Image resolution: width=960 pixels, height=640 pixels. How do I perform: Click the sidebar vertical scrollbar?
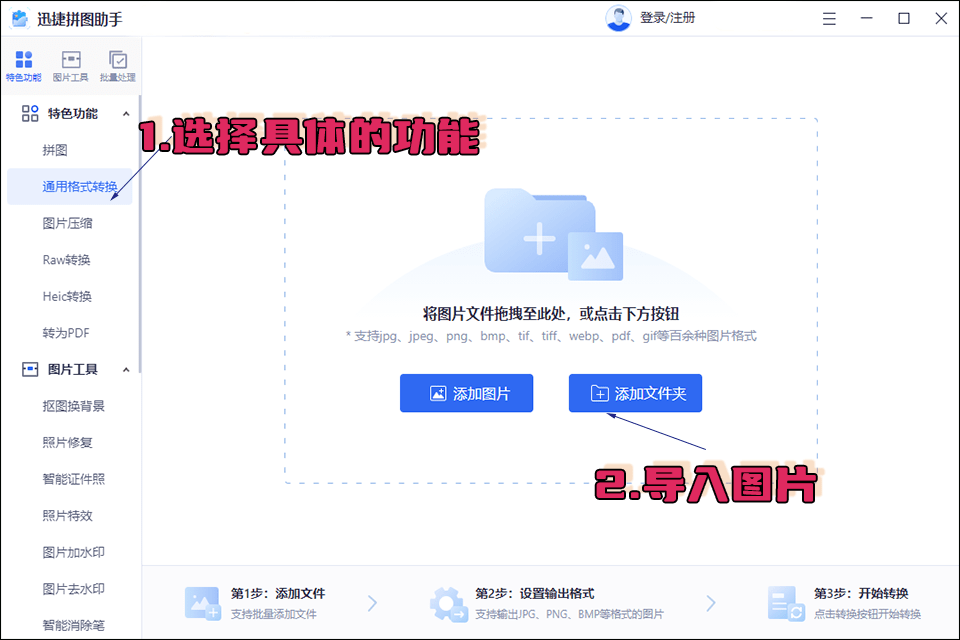pos(140,234)
